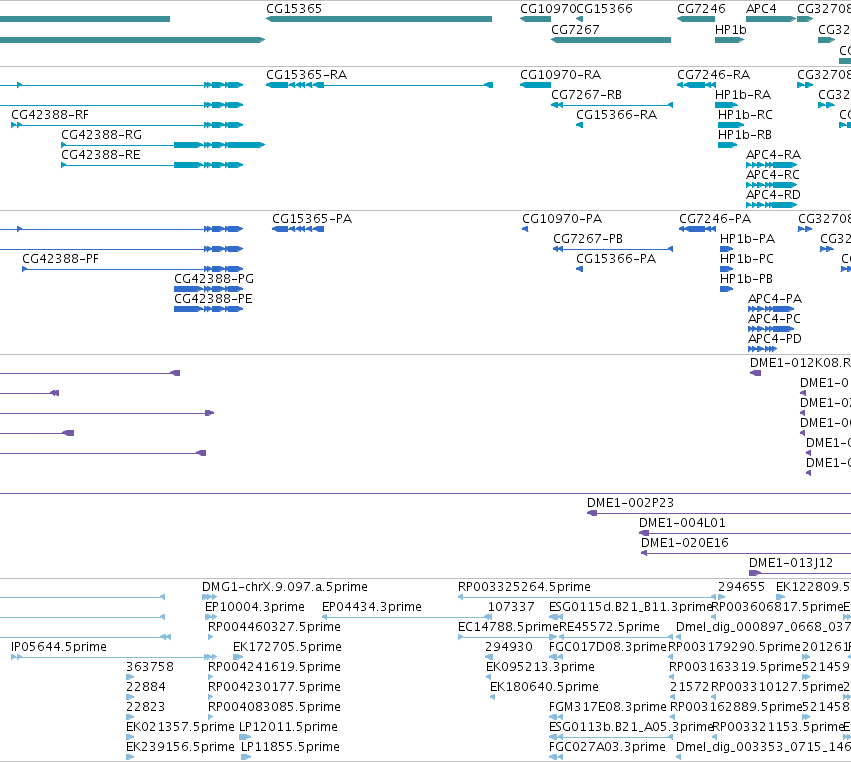
Task: Click the CG7267-RB transcript label
Action: coord(586,94)
